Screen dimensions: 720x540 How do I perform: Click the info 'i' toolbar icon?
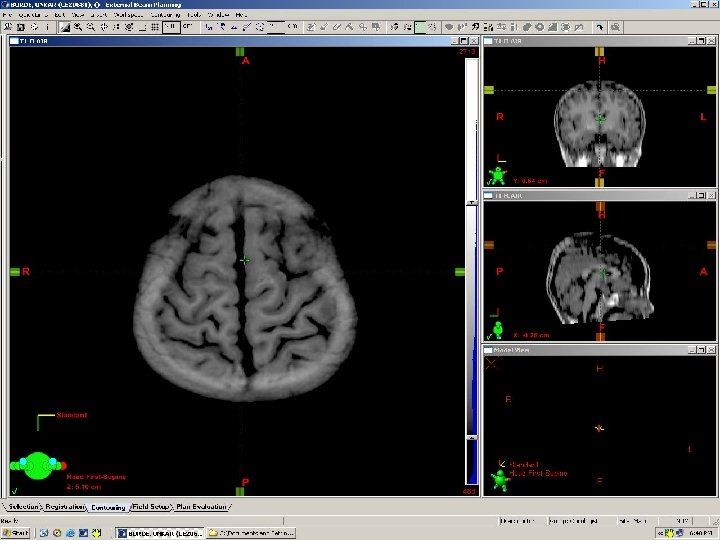[x=47, y=27]
